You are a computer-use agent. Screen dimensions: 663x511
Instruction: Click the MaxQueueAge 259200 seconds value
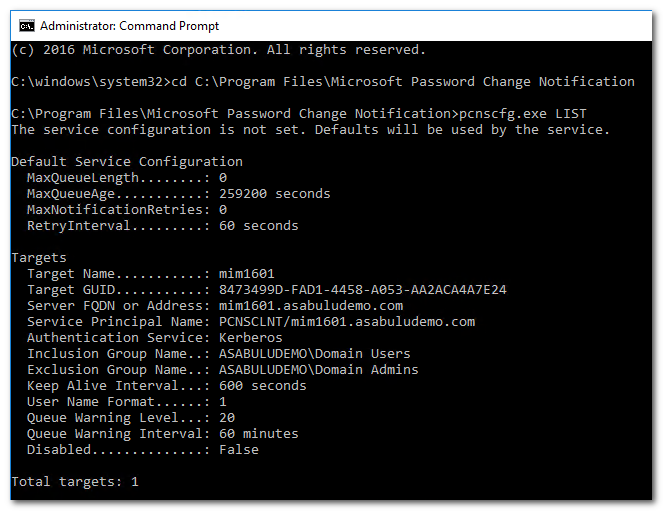pos(274,193)
